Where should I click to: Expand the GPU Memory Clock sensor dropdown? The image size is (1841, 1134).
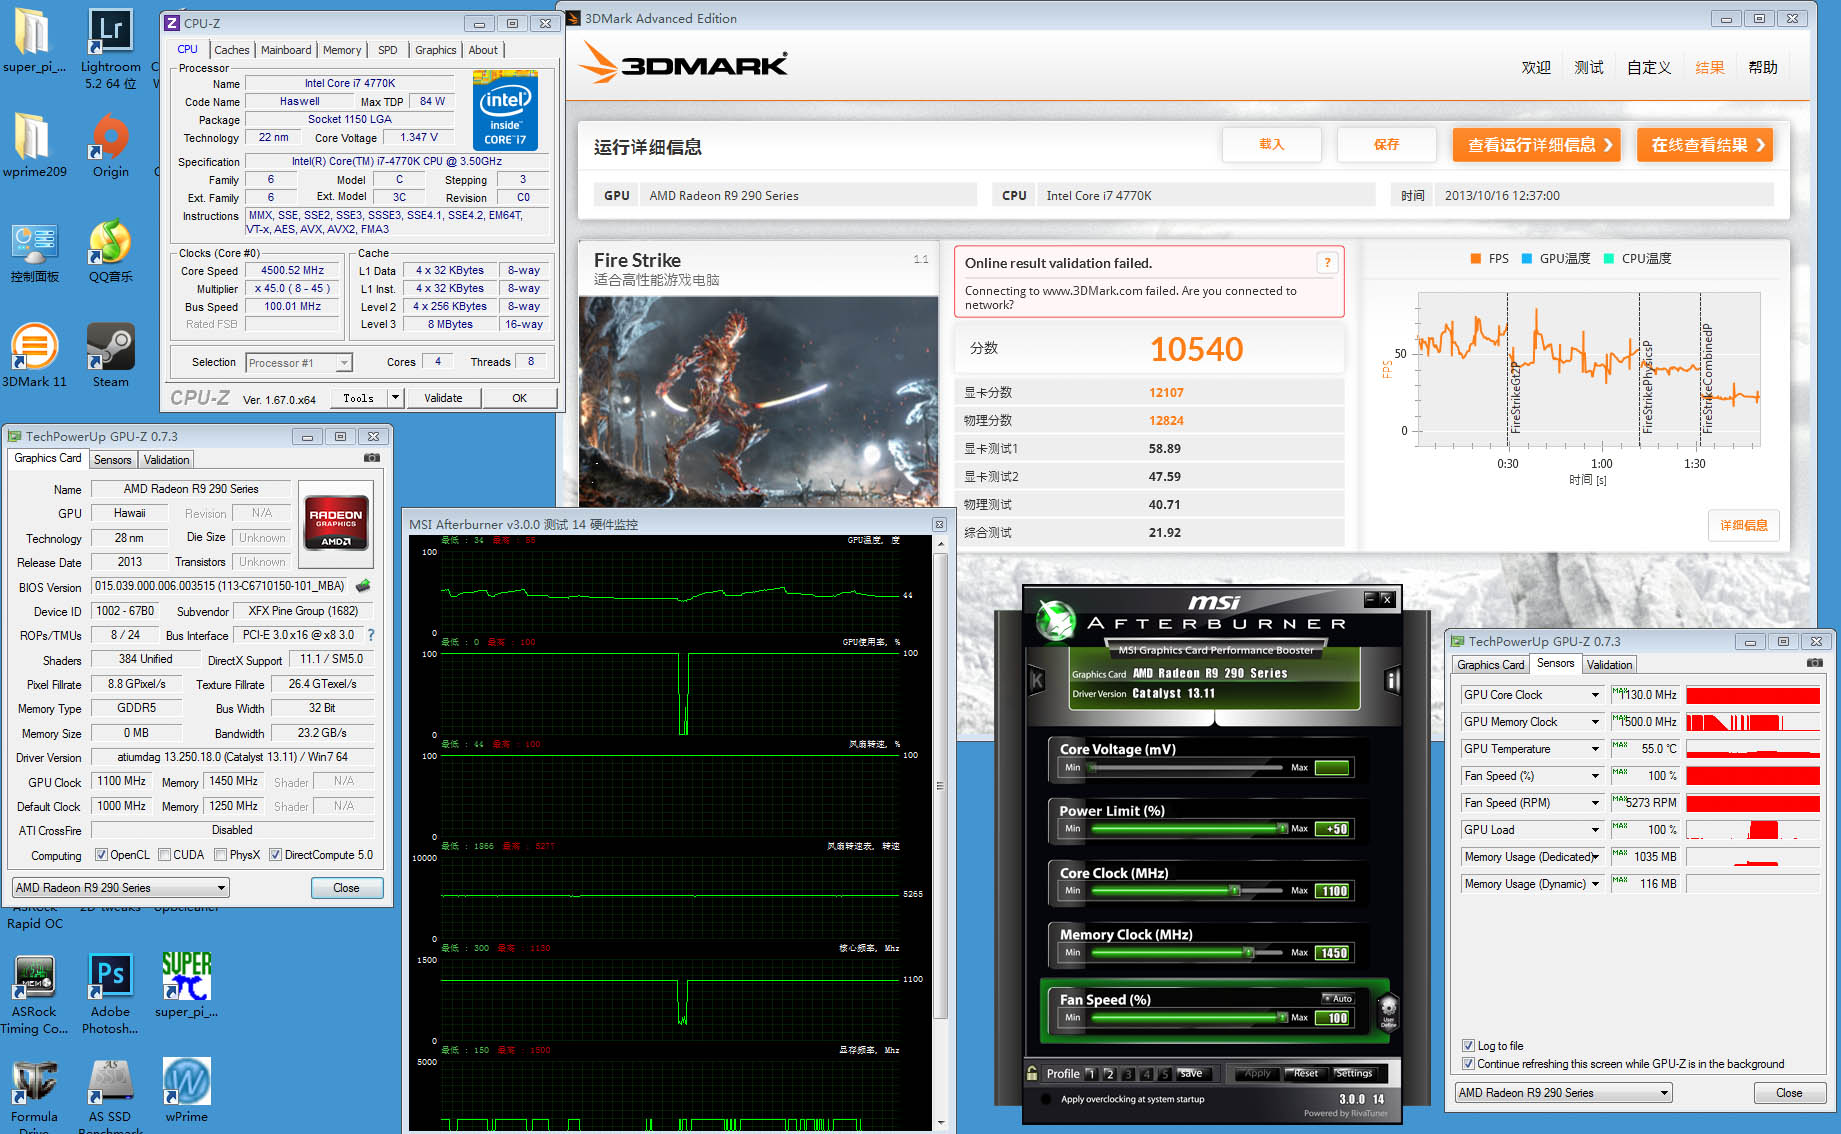(1595, 722)
